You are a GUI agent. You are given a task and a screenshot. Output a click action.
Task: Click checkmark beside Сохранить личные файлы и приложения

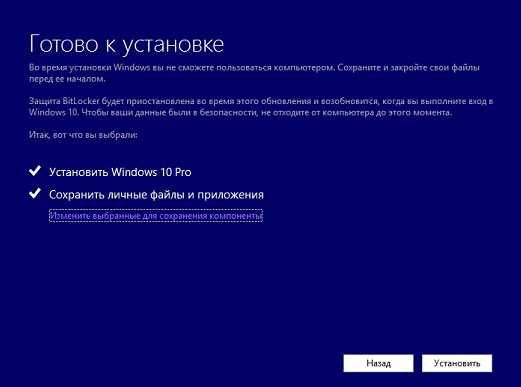click(x=35, y=193)
